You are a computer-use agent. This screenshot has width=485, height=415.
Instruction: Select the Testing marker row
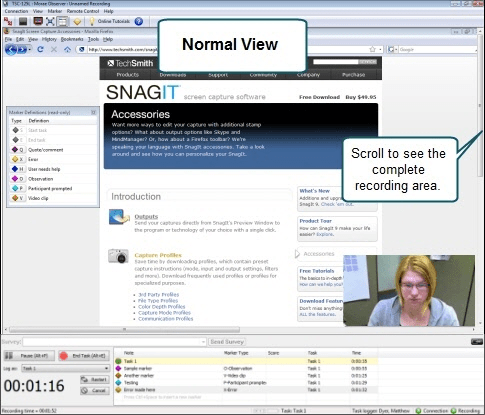click(x=246, y=383)
